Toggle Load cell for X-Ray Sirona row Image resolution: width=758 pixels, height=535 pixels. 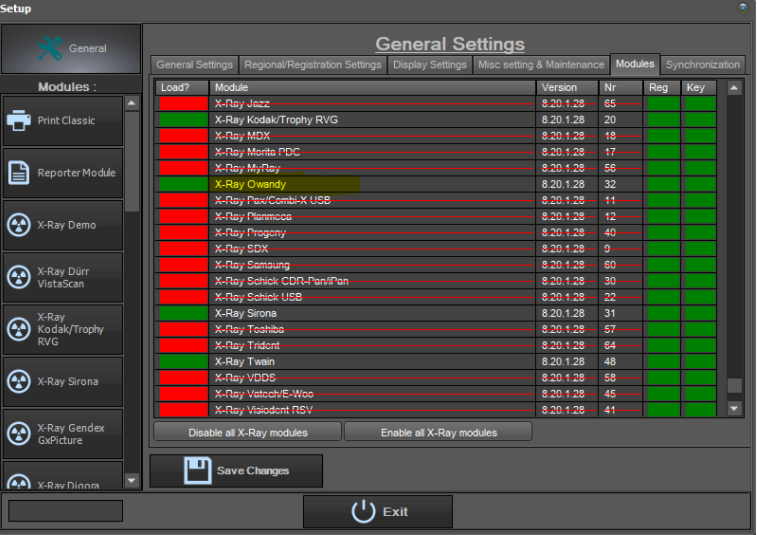184,313
